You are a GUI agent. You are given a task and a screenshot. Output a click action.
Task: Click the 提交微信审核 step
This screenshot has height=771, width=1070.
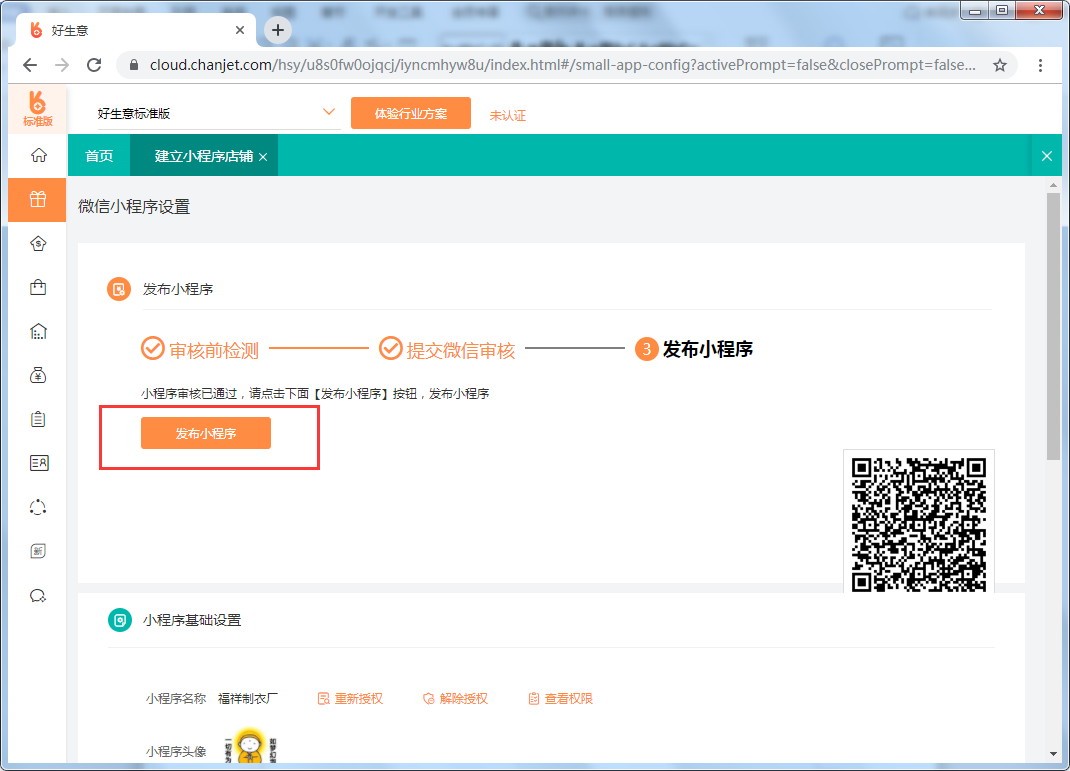point(447,349)
